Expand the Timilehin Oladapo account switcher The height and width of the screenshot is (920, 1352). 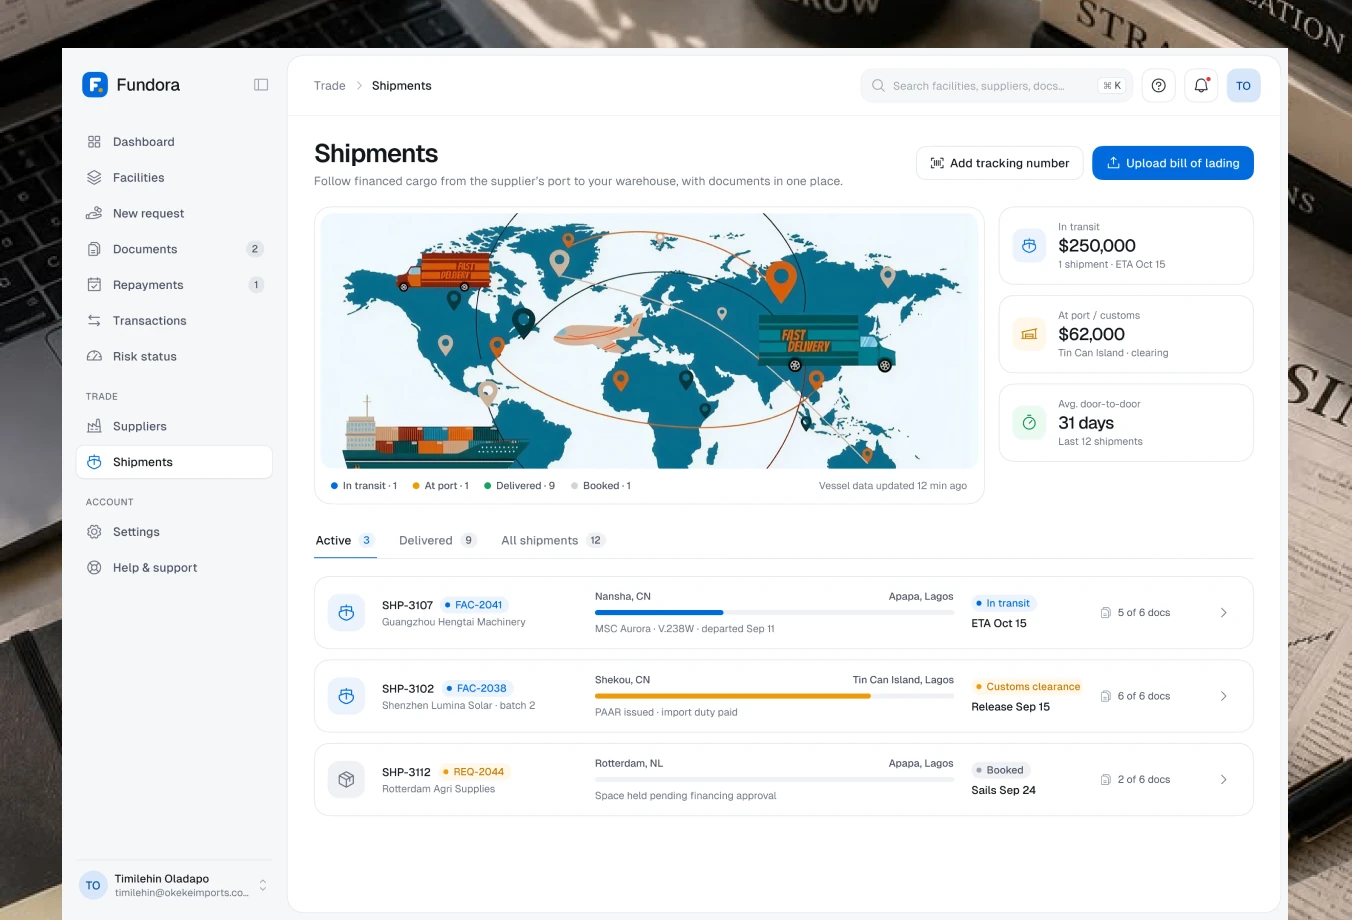174,885
